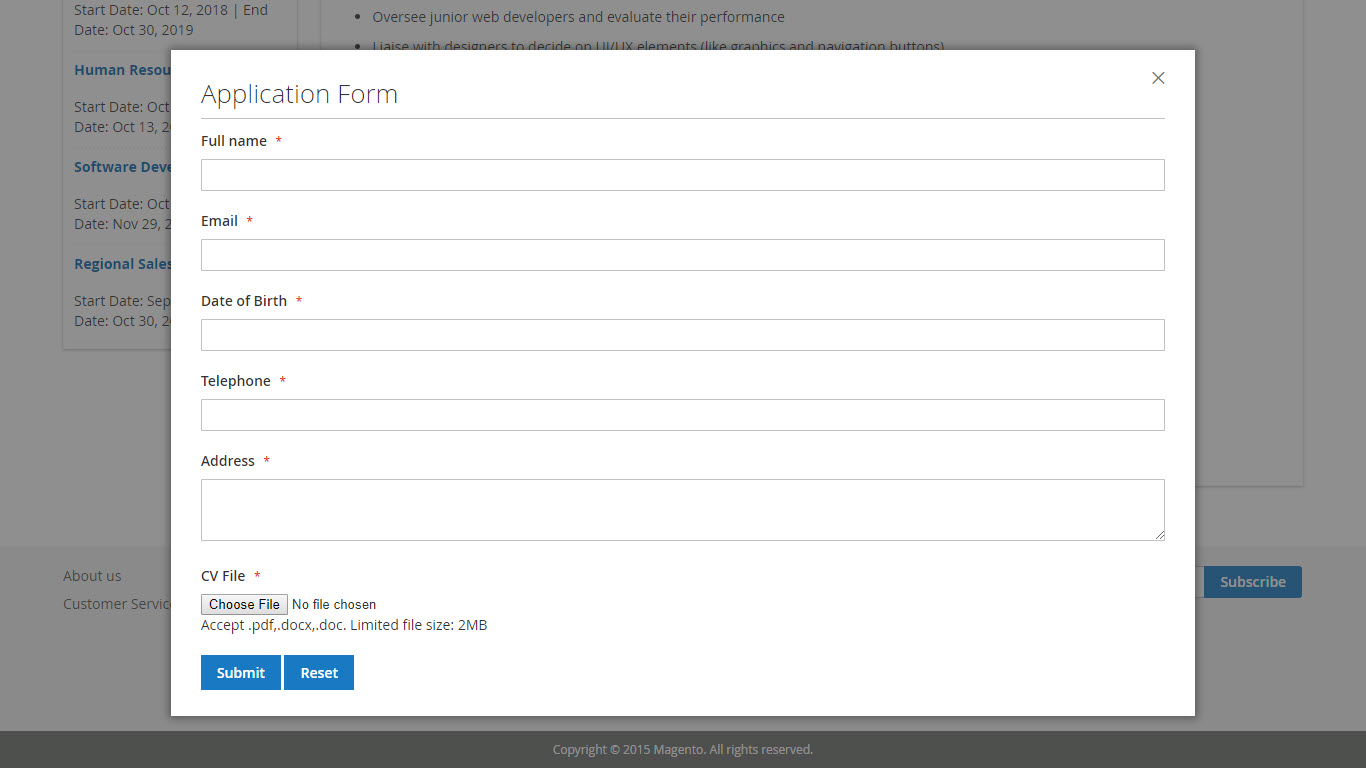This screenshot has height=768, width=1366.
Task: Open the About us link
Action: [x=92, y=576]
